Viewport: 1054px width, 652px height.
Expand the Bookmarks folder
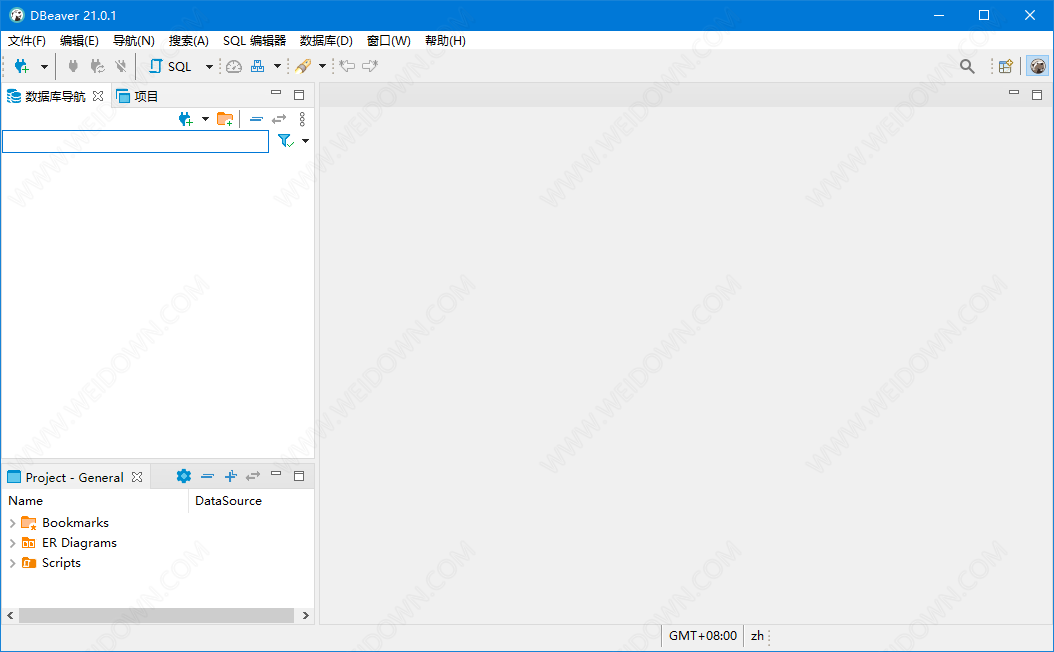click(12, 523)
